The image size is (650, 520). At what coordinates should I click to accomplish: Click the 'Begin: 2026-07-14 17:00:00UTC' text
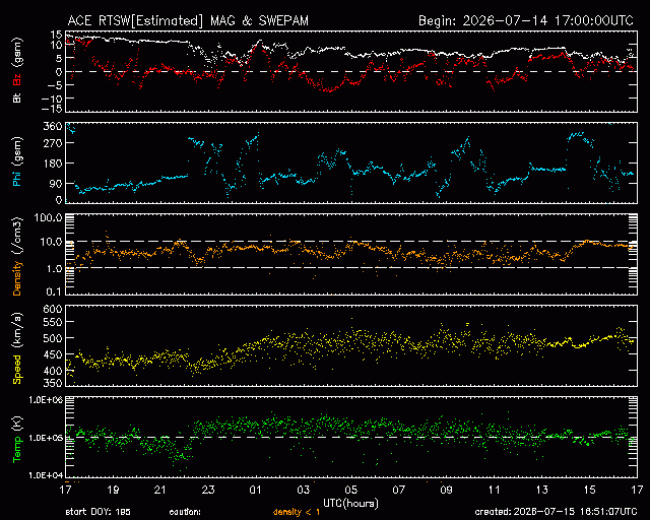coord(526,21)
